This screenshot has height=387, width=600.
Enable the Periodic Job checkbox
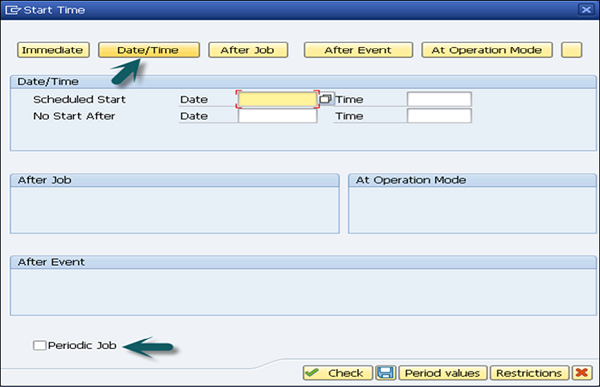(39, 345)
